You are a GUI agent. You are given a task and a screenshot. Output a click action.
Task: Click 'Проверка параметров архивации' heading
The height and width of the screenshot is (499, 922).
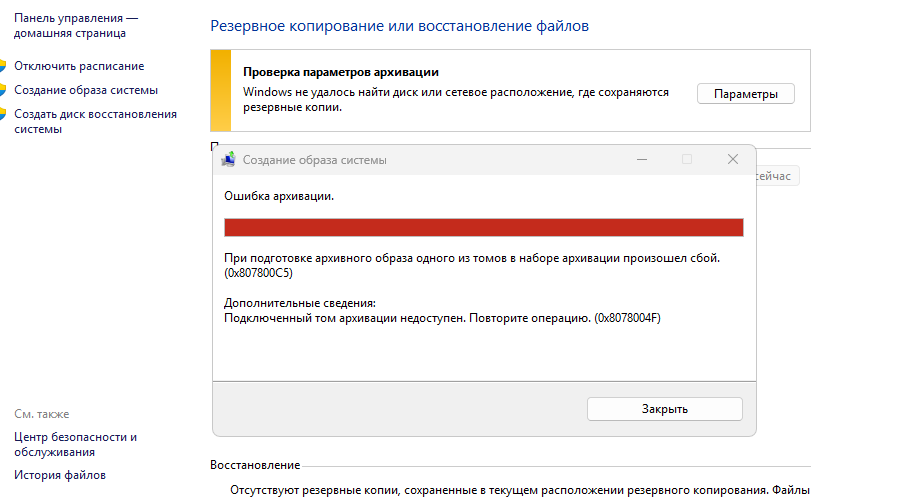341,72
